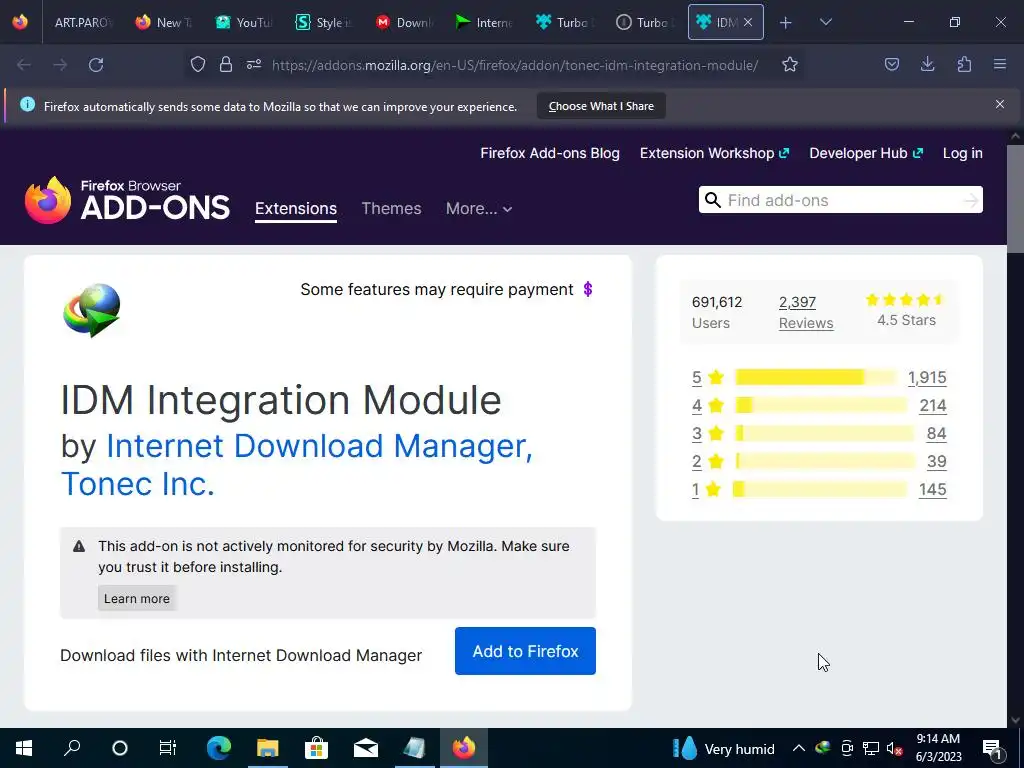This screenshot has width=1024, height=768.
Task: Launch Microsoft Edge from taskbar
Action: (x=219, y=748)
